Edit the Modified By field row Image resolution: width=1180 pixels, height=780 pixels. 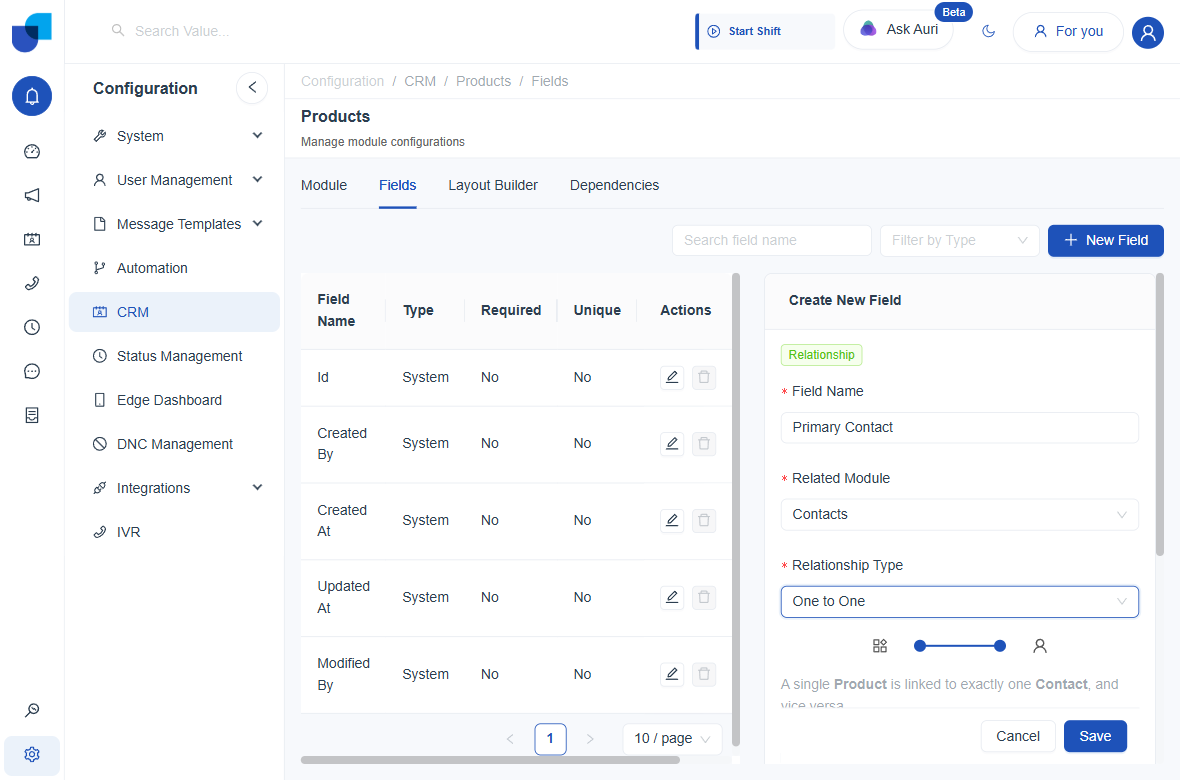click(672, 674)
